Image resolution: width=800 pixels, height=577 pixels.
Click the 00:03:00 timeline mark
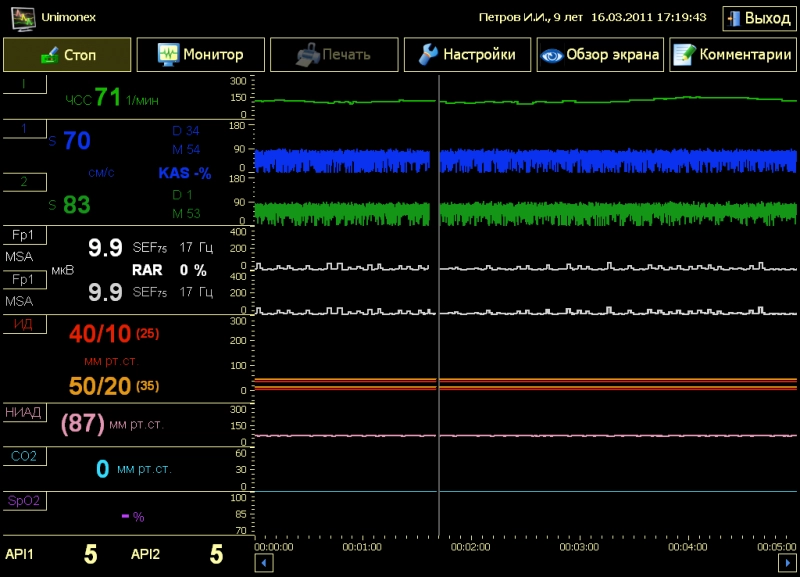tap(580, 547)
